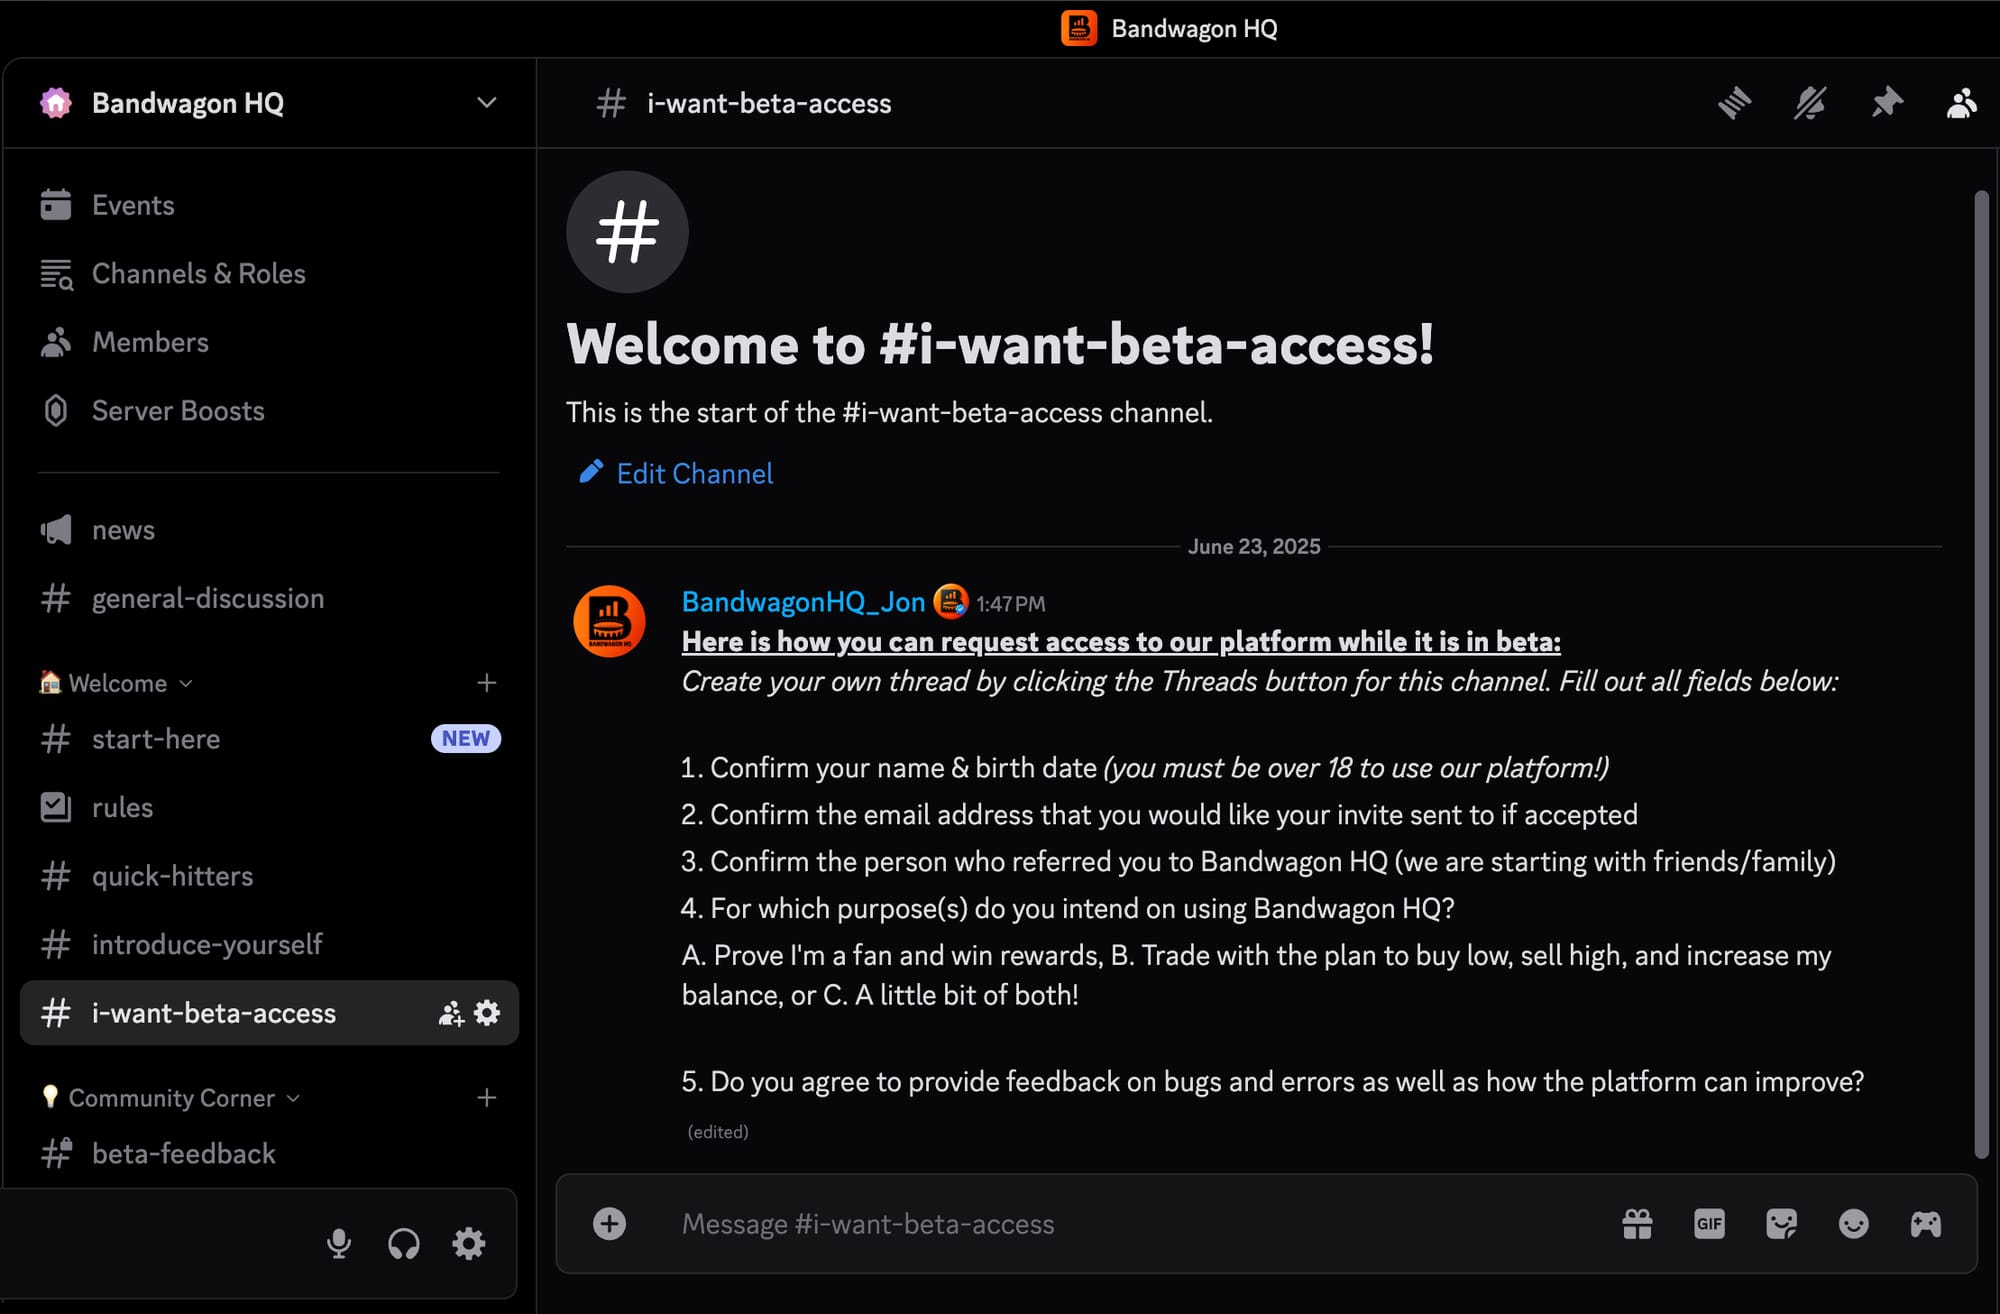This screenshot has width=2000, height=1314.
Task: Open introduce-yourself channel
Action: 268,944
